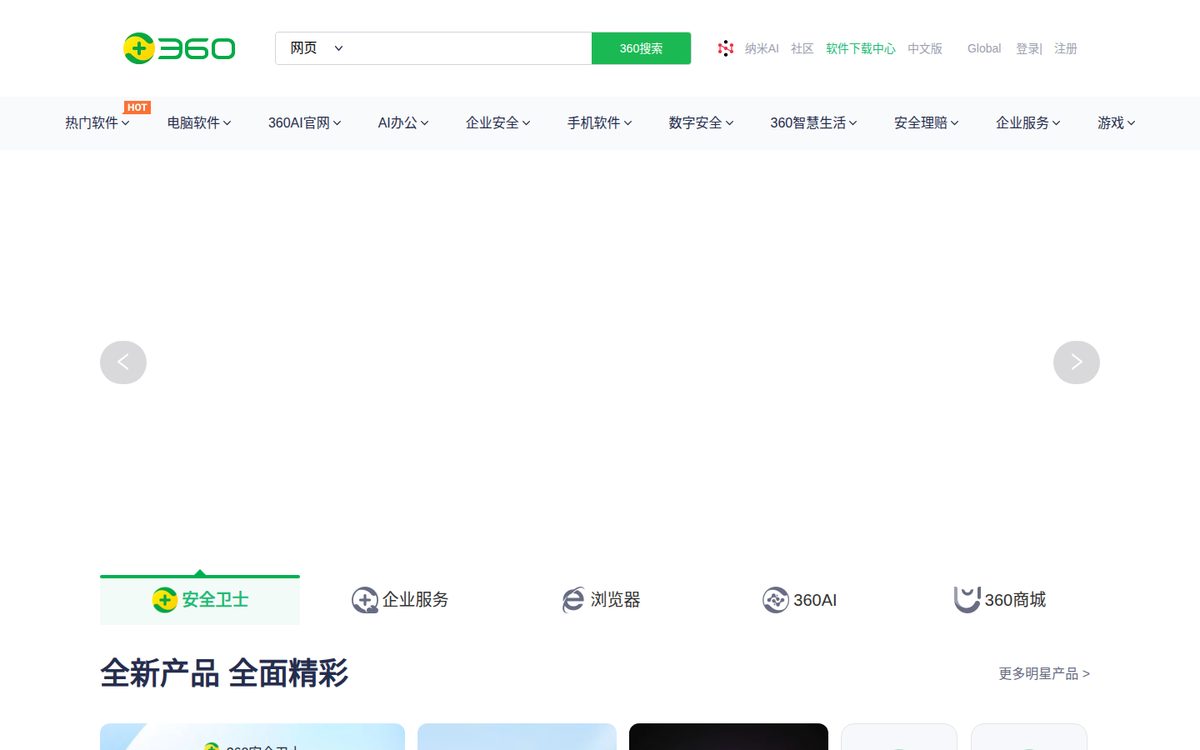This screenshot has height=750, width=1200.
Task: Click the 360 logo
Action: click(x=179, y=48)
